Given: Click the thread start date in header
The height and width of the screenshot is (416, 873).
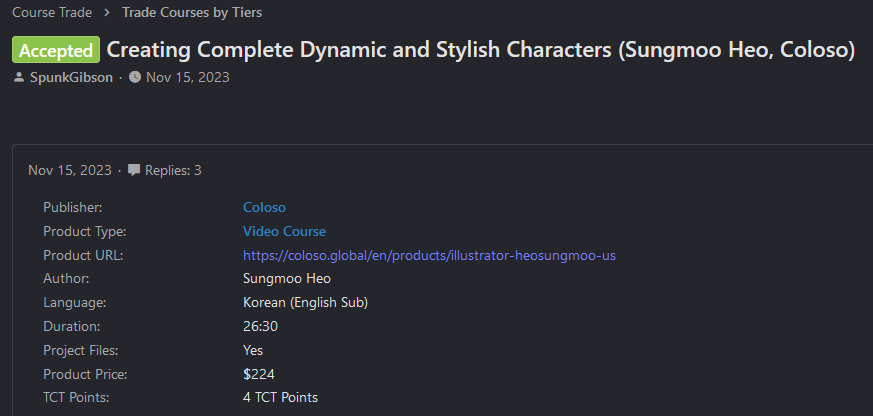Looking at the screenshot, I should pos(188,78).
